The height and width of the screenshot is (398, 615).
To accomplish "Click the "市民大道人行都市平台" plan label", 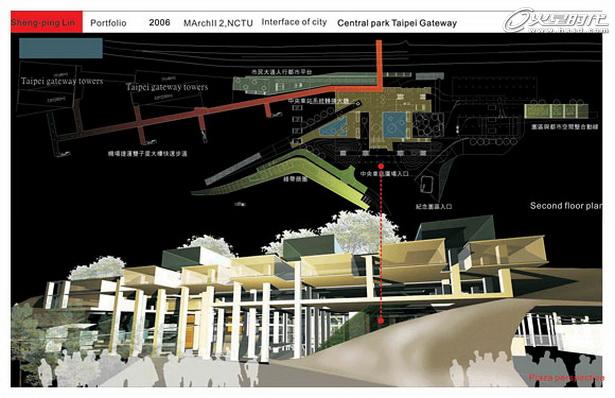I will click(282, 72).
